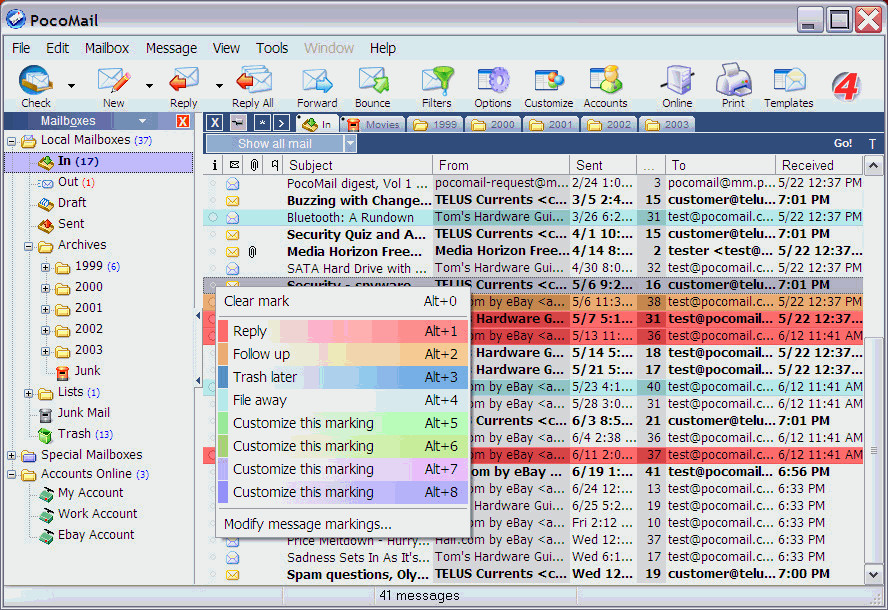888x610 pixels.
Task: Toggle the mark circle on Security Quiz row
Action: 213,234
